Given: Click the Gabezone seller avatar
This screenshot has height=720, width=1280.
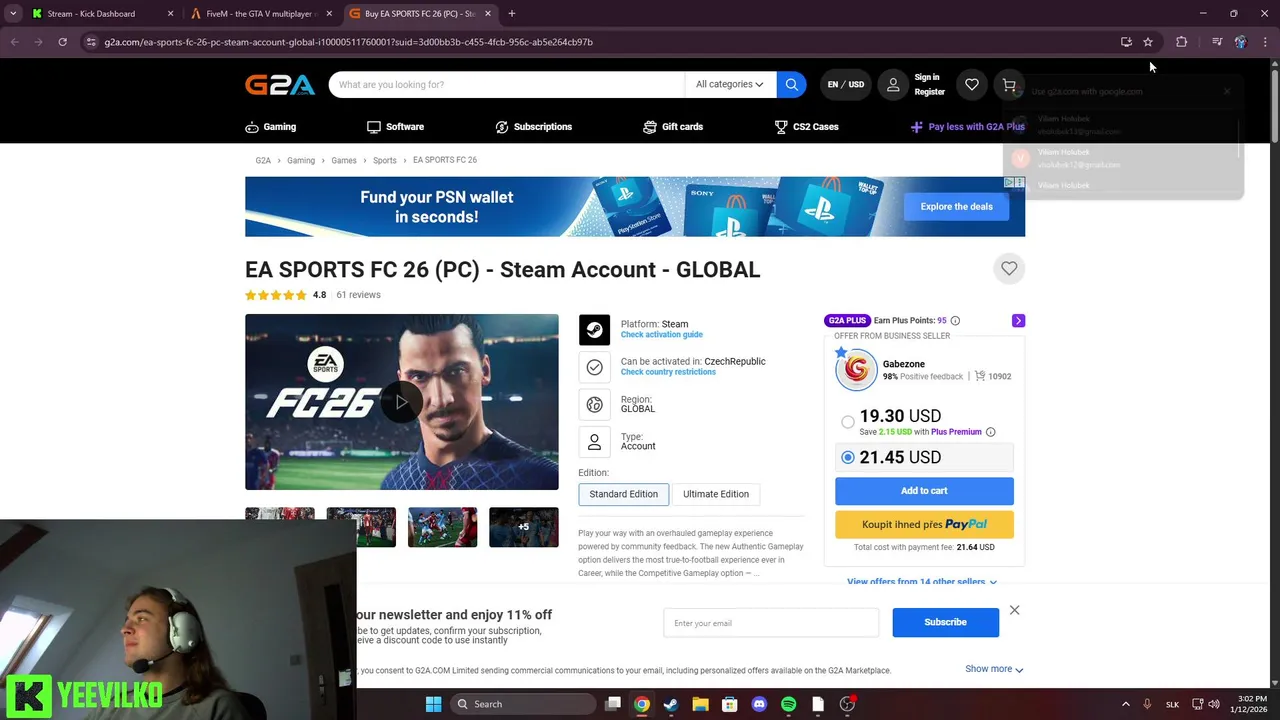Looking at the screenshot, I should click(856, 370).
